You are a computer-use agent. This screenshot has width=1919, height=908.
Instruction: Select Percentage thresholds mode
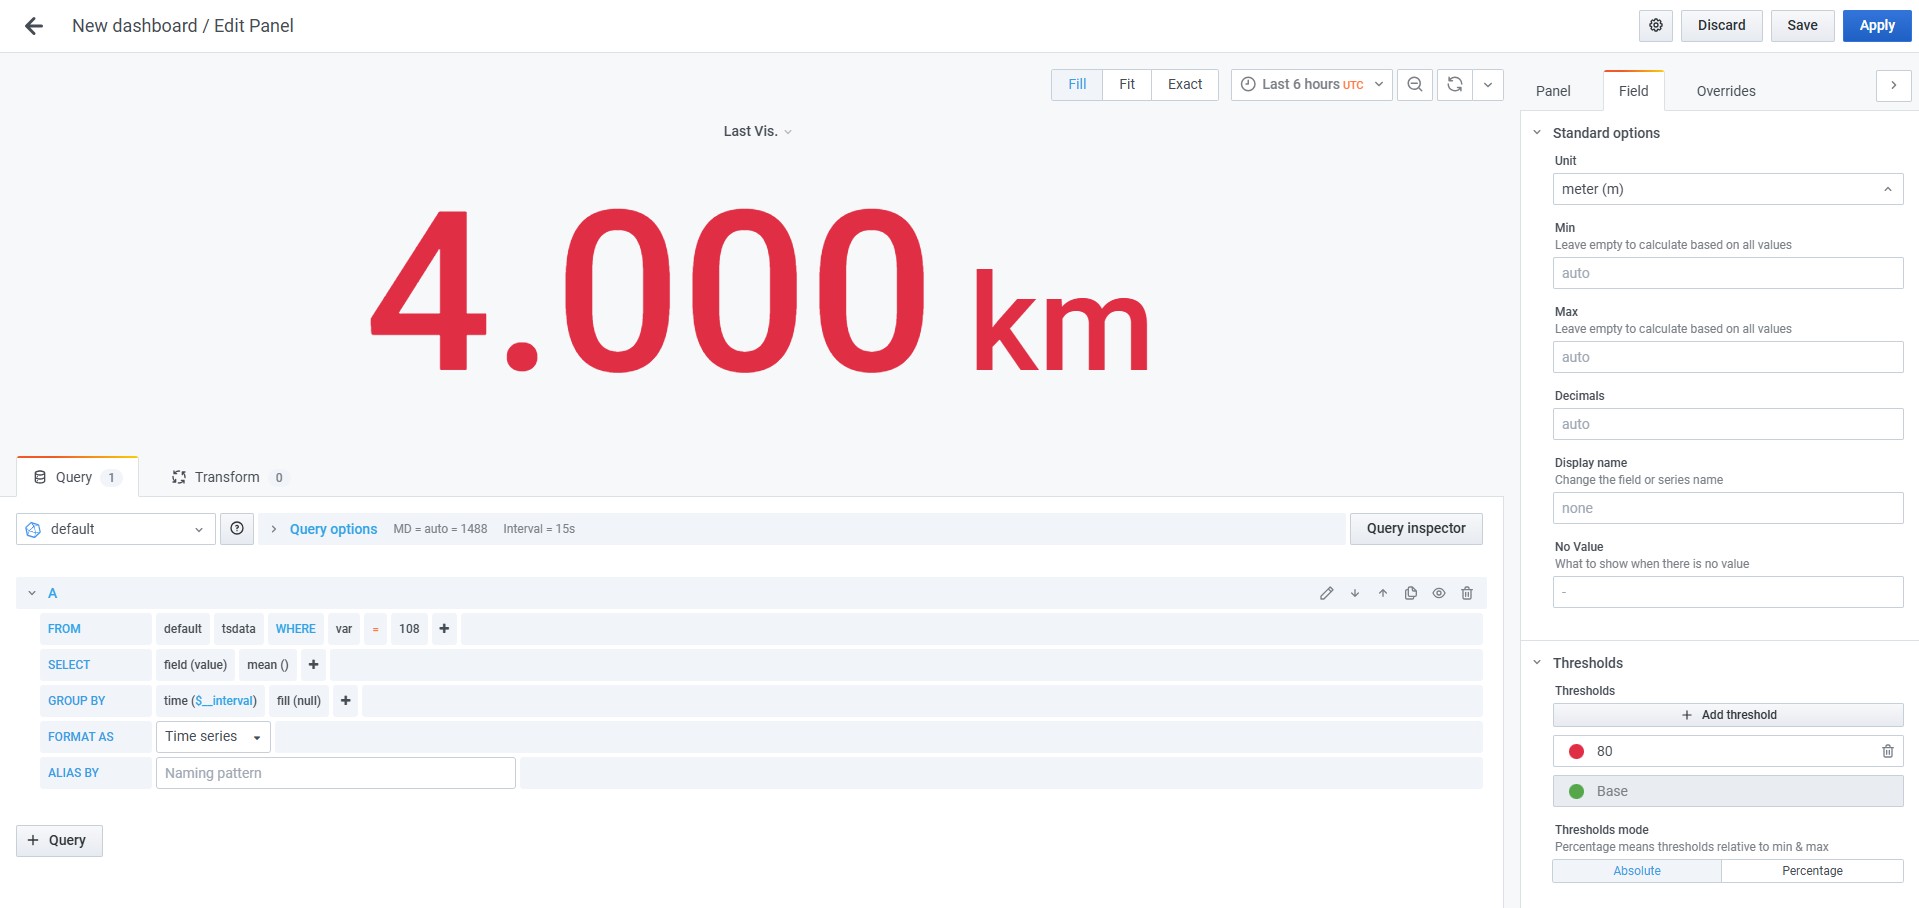pyautogui.click(x=1812, y=871)
